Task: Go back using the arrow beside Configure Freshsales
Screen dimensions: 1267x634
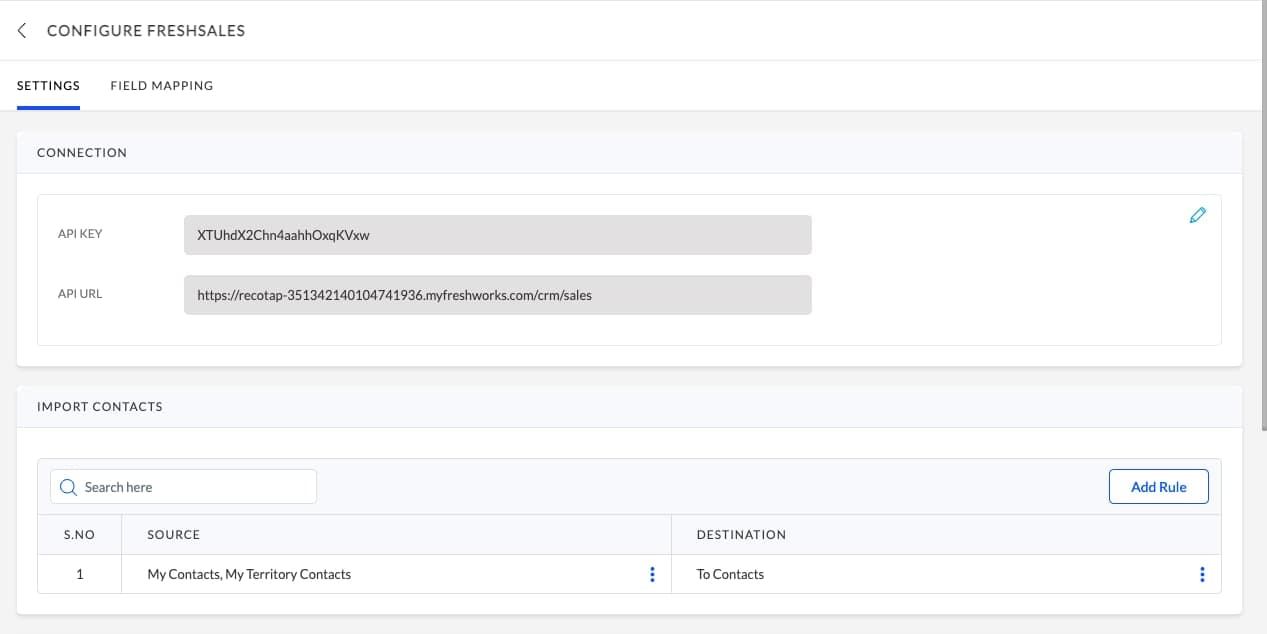Action: 22,31
